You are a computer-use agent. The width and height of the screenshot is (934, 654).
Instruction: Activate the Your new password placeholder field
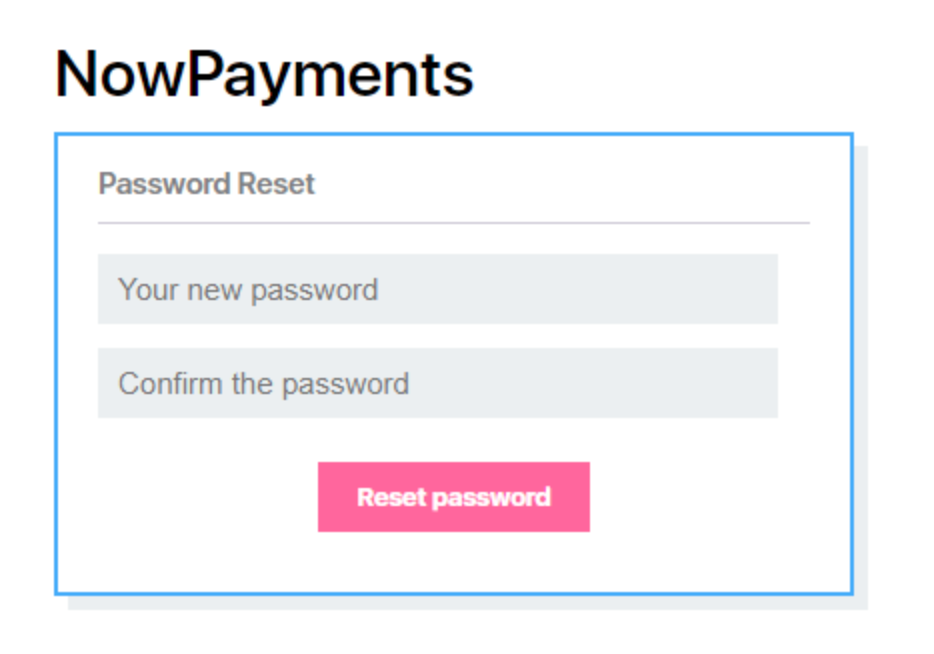point(437,289)
